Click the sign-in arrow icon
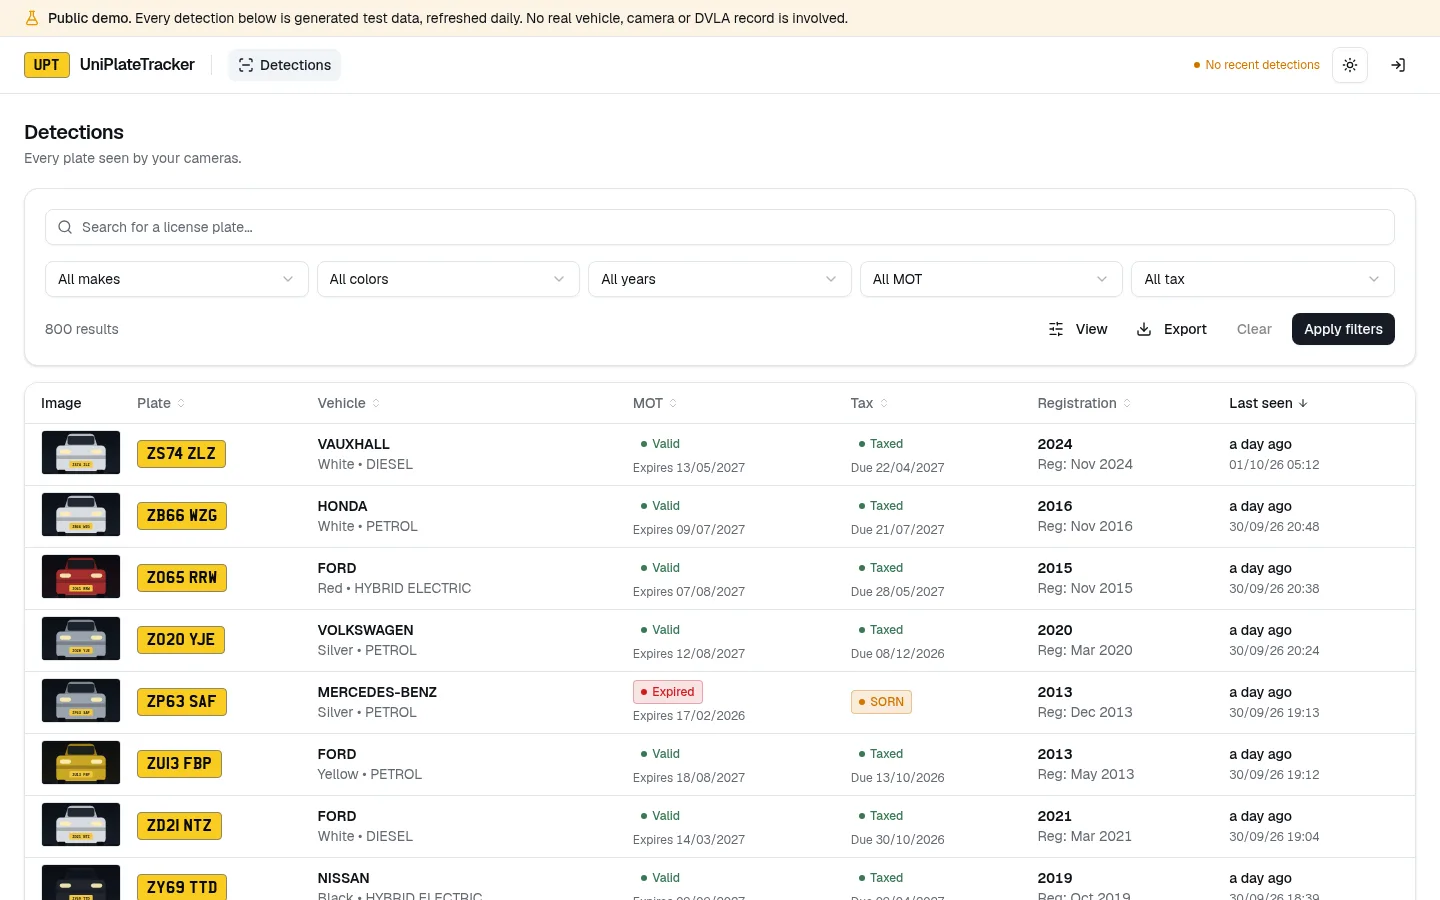The height and width of the screenshot is (900, 1440). [x=1398, y=65]
